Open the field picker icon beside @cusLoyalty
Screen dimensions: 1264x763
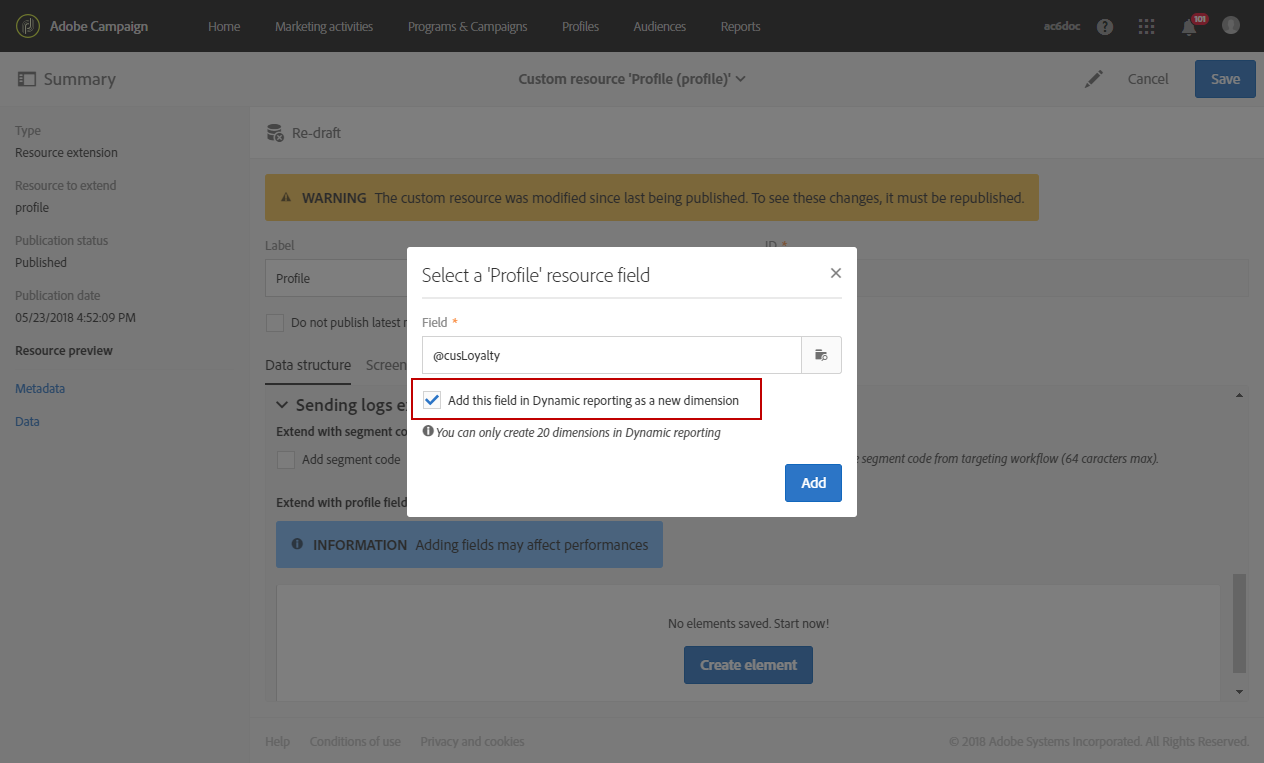(x=821, y=355)
